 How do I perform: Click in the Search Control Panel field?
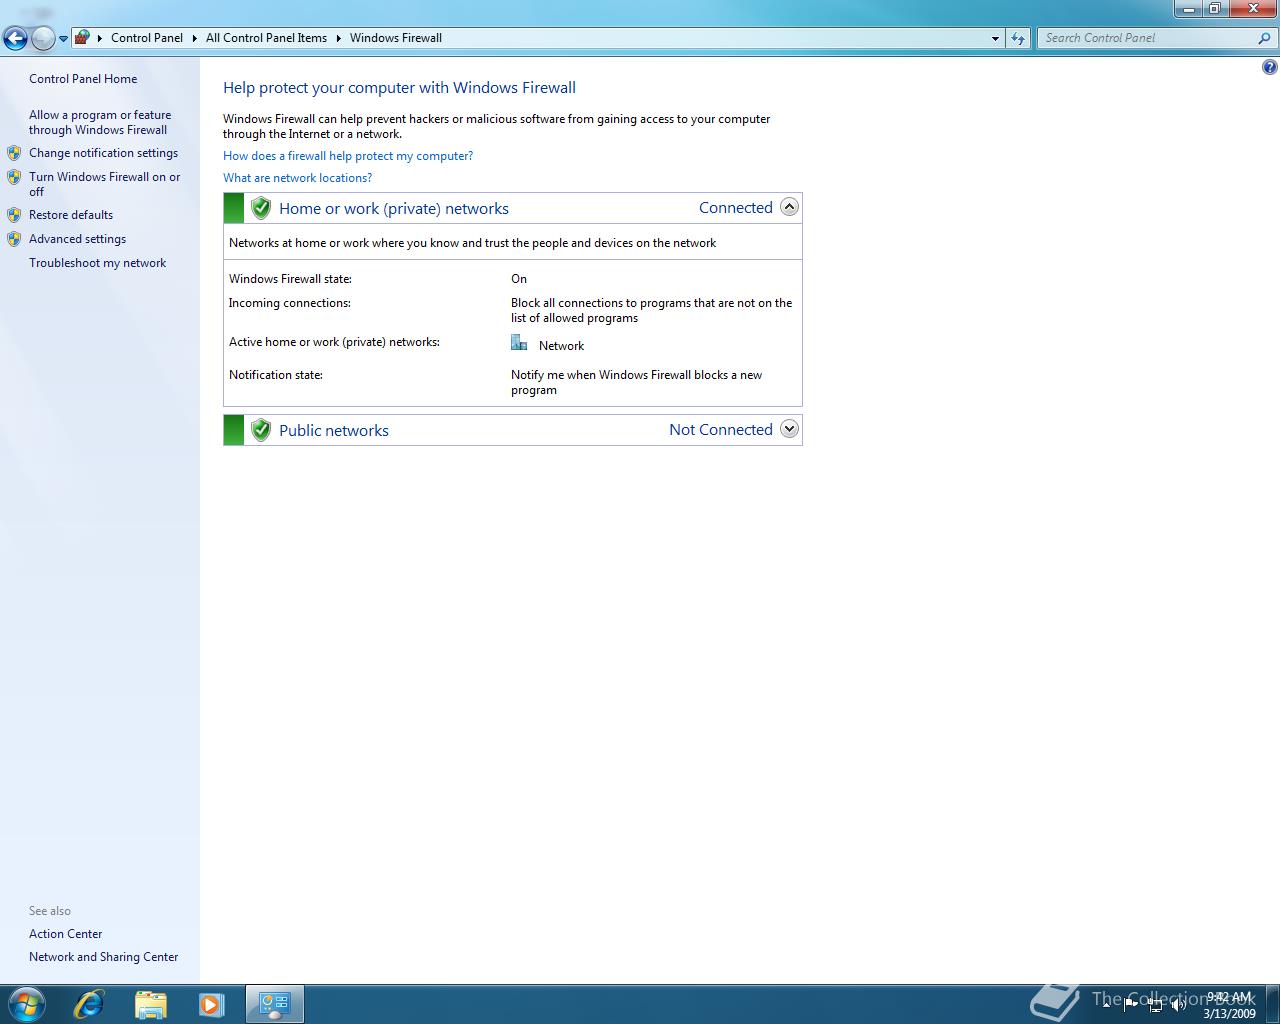[x=1147, y=38]
